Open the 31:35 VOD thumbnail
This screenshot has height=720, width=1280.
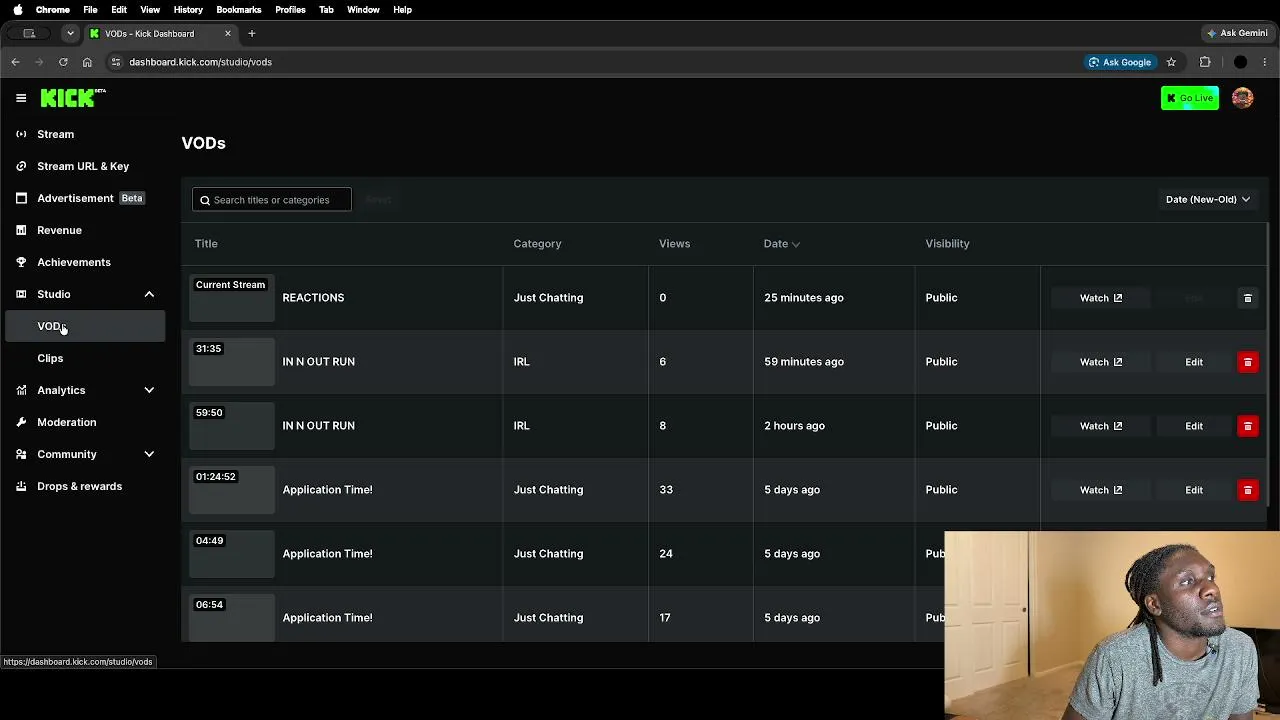(232, 362)
